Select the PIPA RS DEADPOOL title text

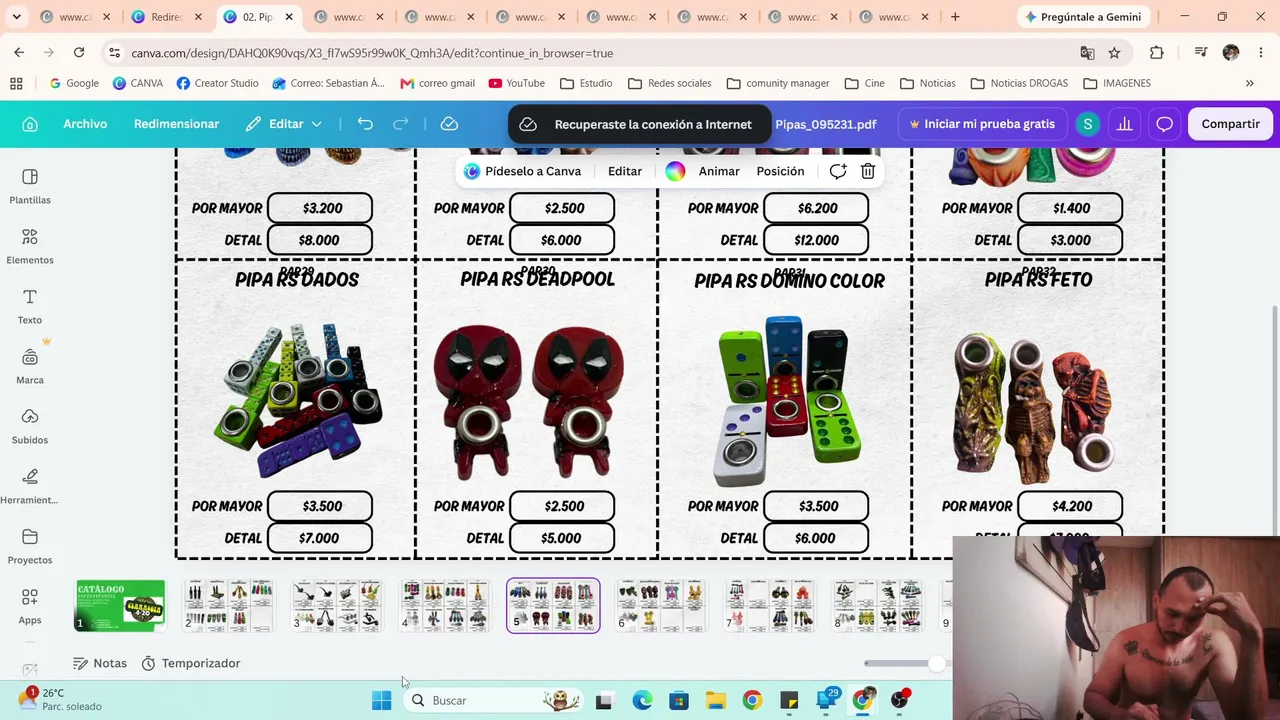[537, 279]
